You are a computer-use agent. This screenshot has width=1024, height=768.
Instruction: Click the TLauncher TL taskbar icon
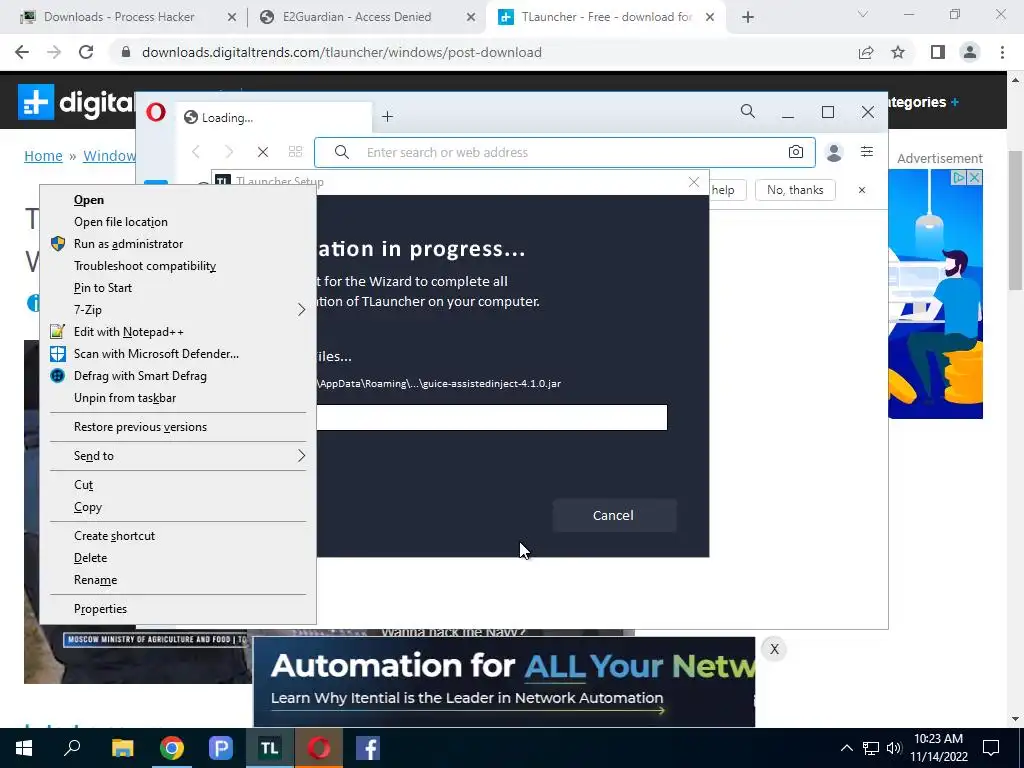tap(270, 748)
